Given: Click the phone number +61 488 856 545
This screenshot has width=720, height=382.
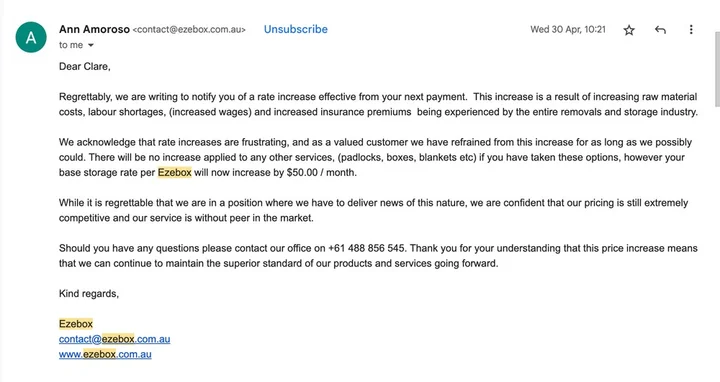Looking at the screenshot, I should [366, 248].
